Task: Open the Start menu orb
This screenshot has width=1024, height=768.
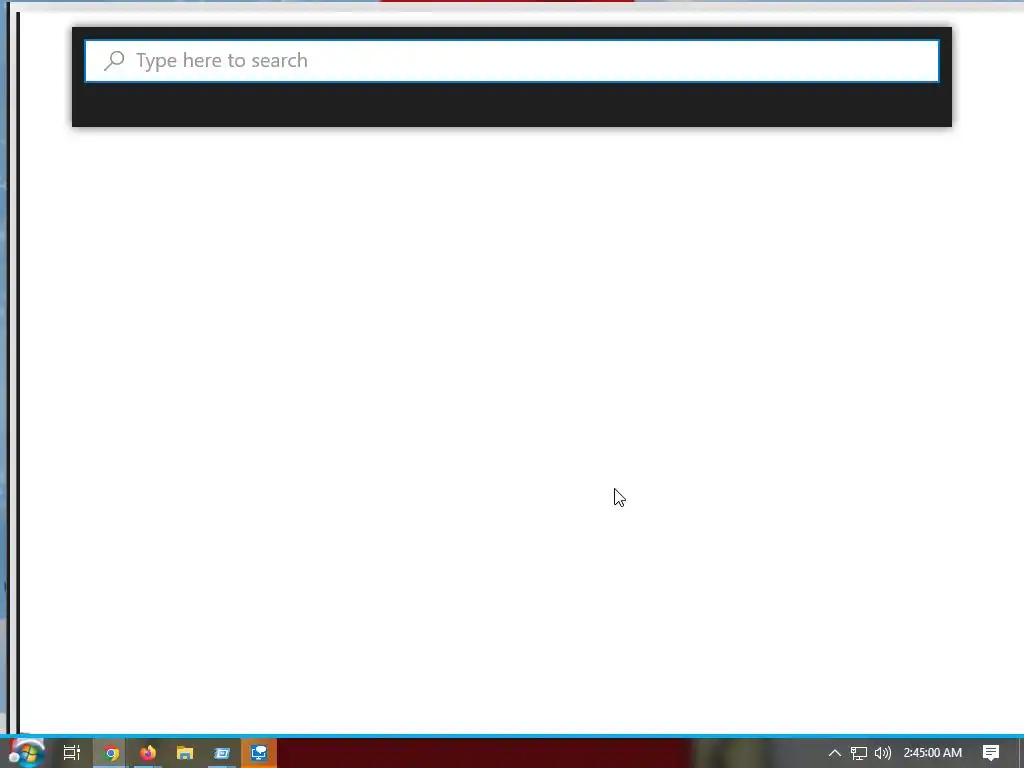Action: 26,753
